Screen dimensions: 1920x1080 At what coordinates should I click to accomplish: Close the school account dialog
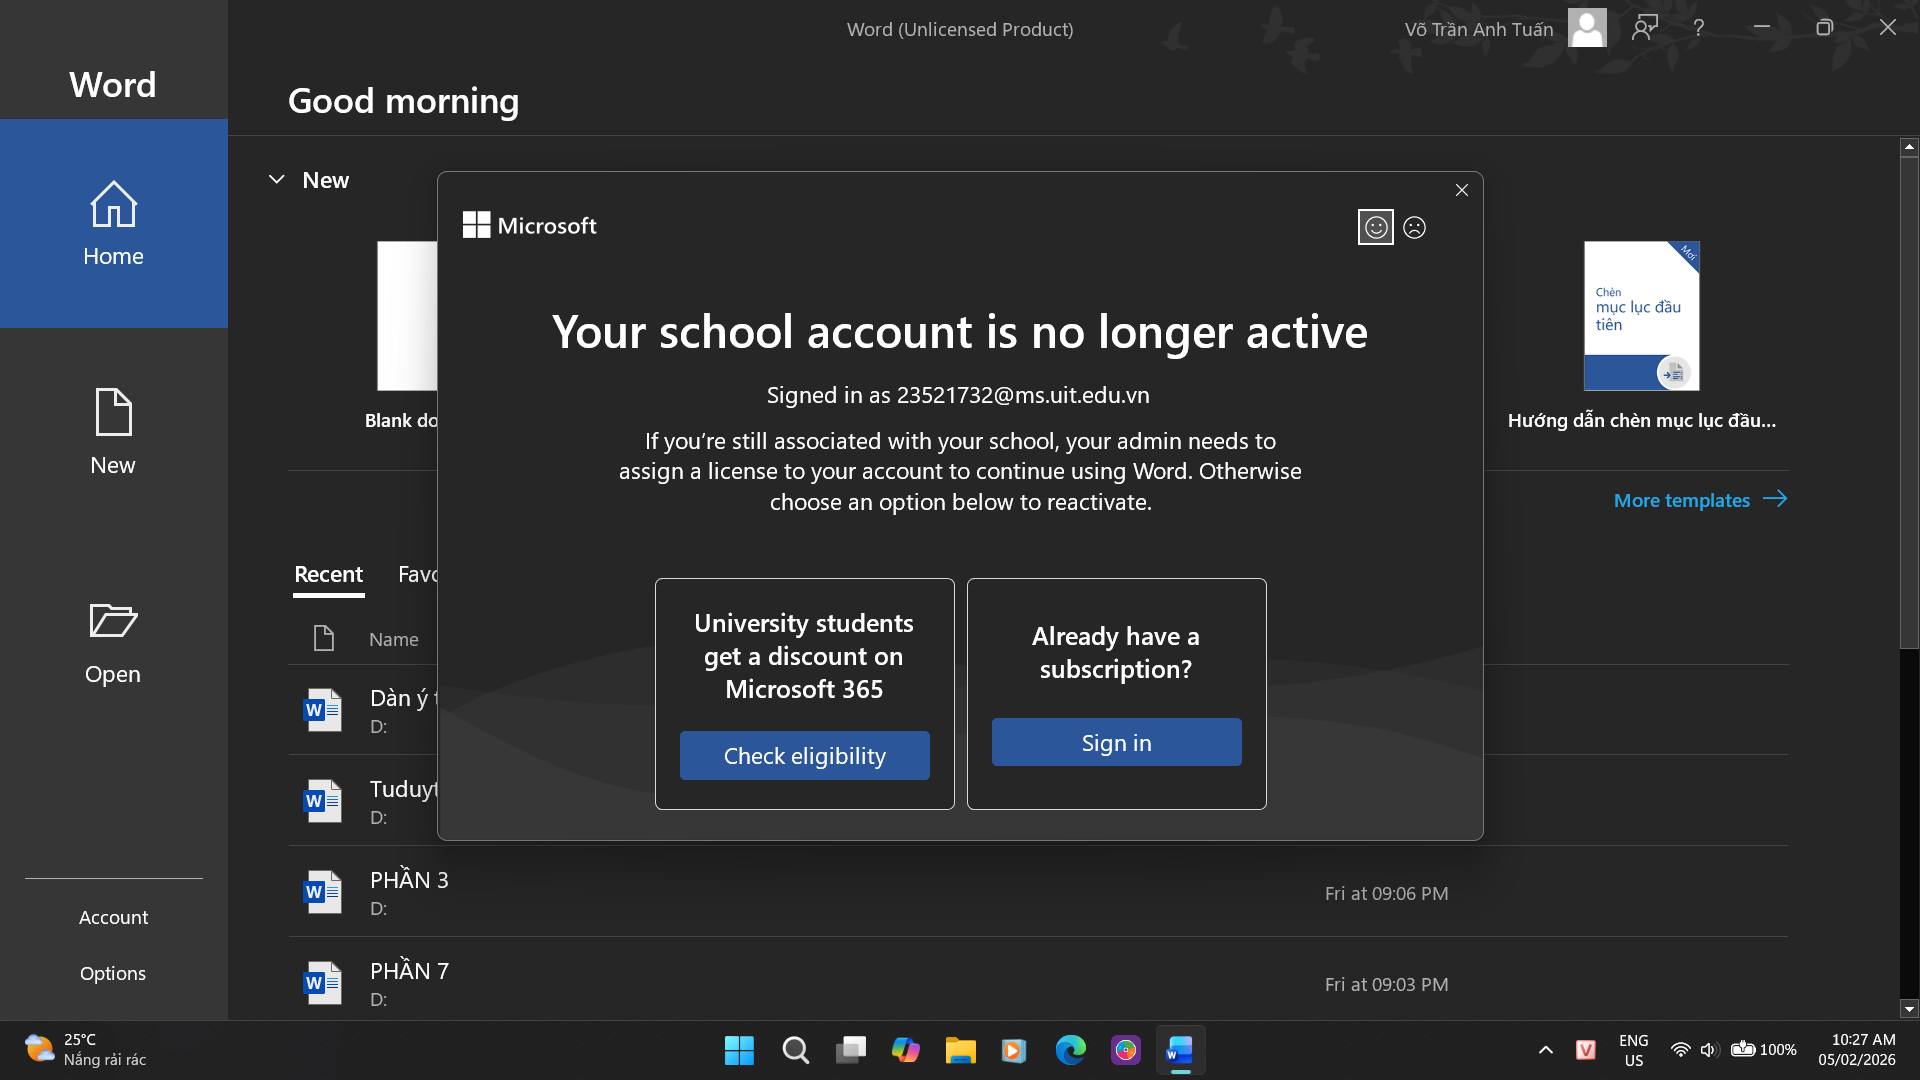(x=1462, y=190)
